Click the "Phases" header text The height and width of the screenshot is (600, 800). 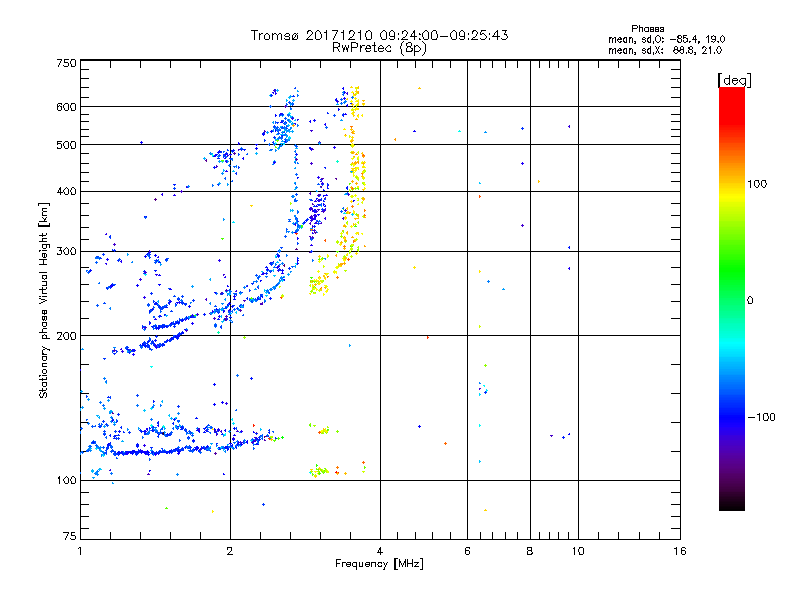[x=647, y=29]
